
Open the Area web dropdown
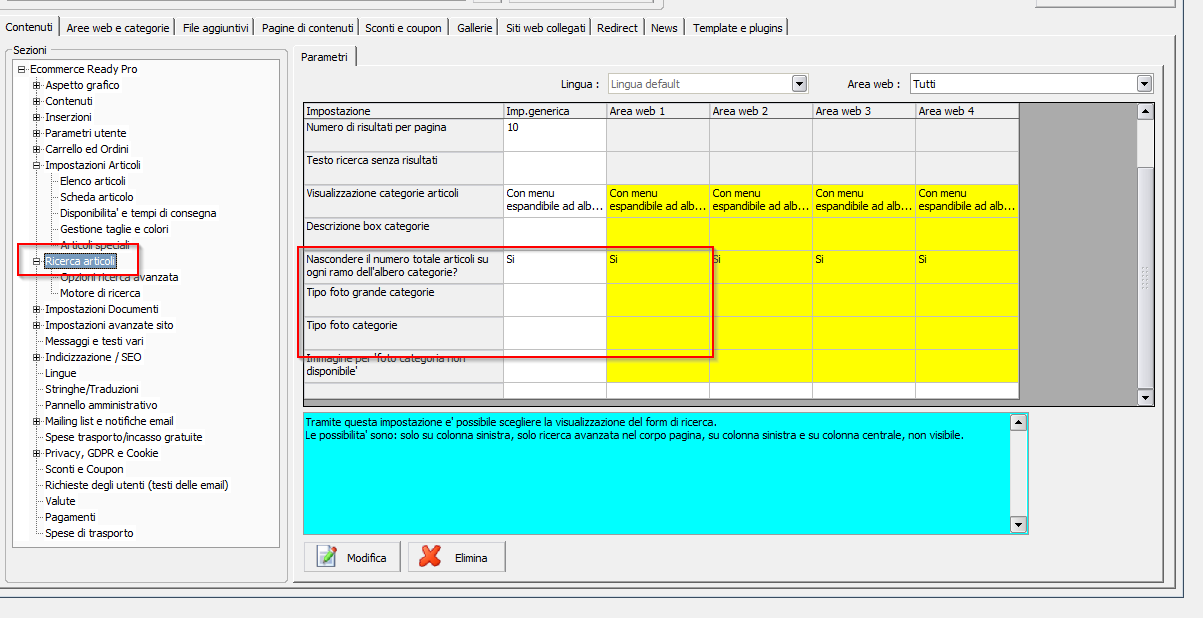(x=1144, y=84)
